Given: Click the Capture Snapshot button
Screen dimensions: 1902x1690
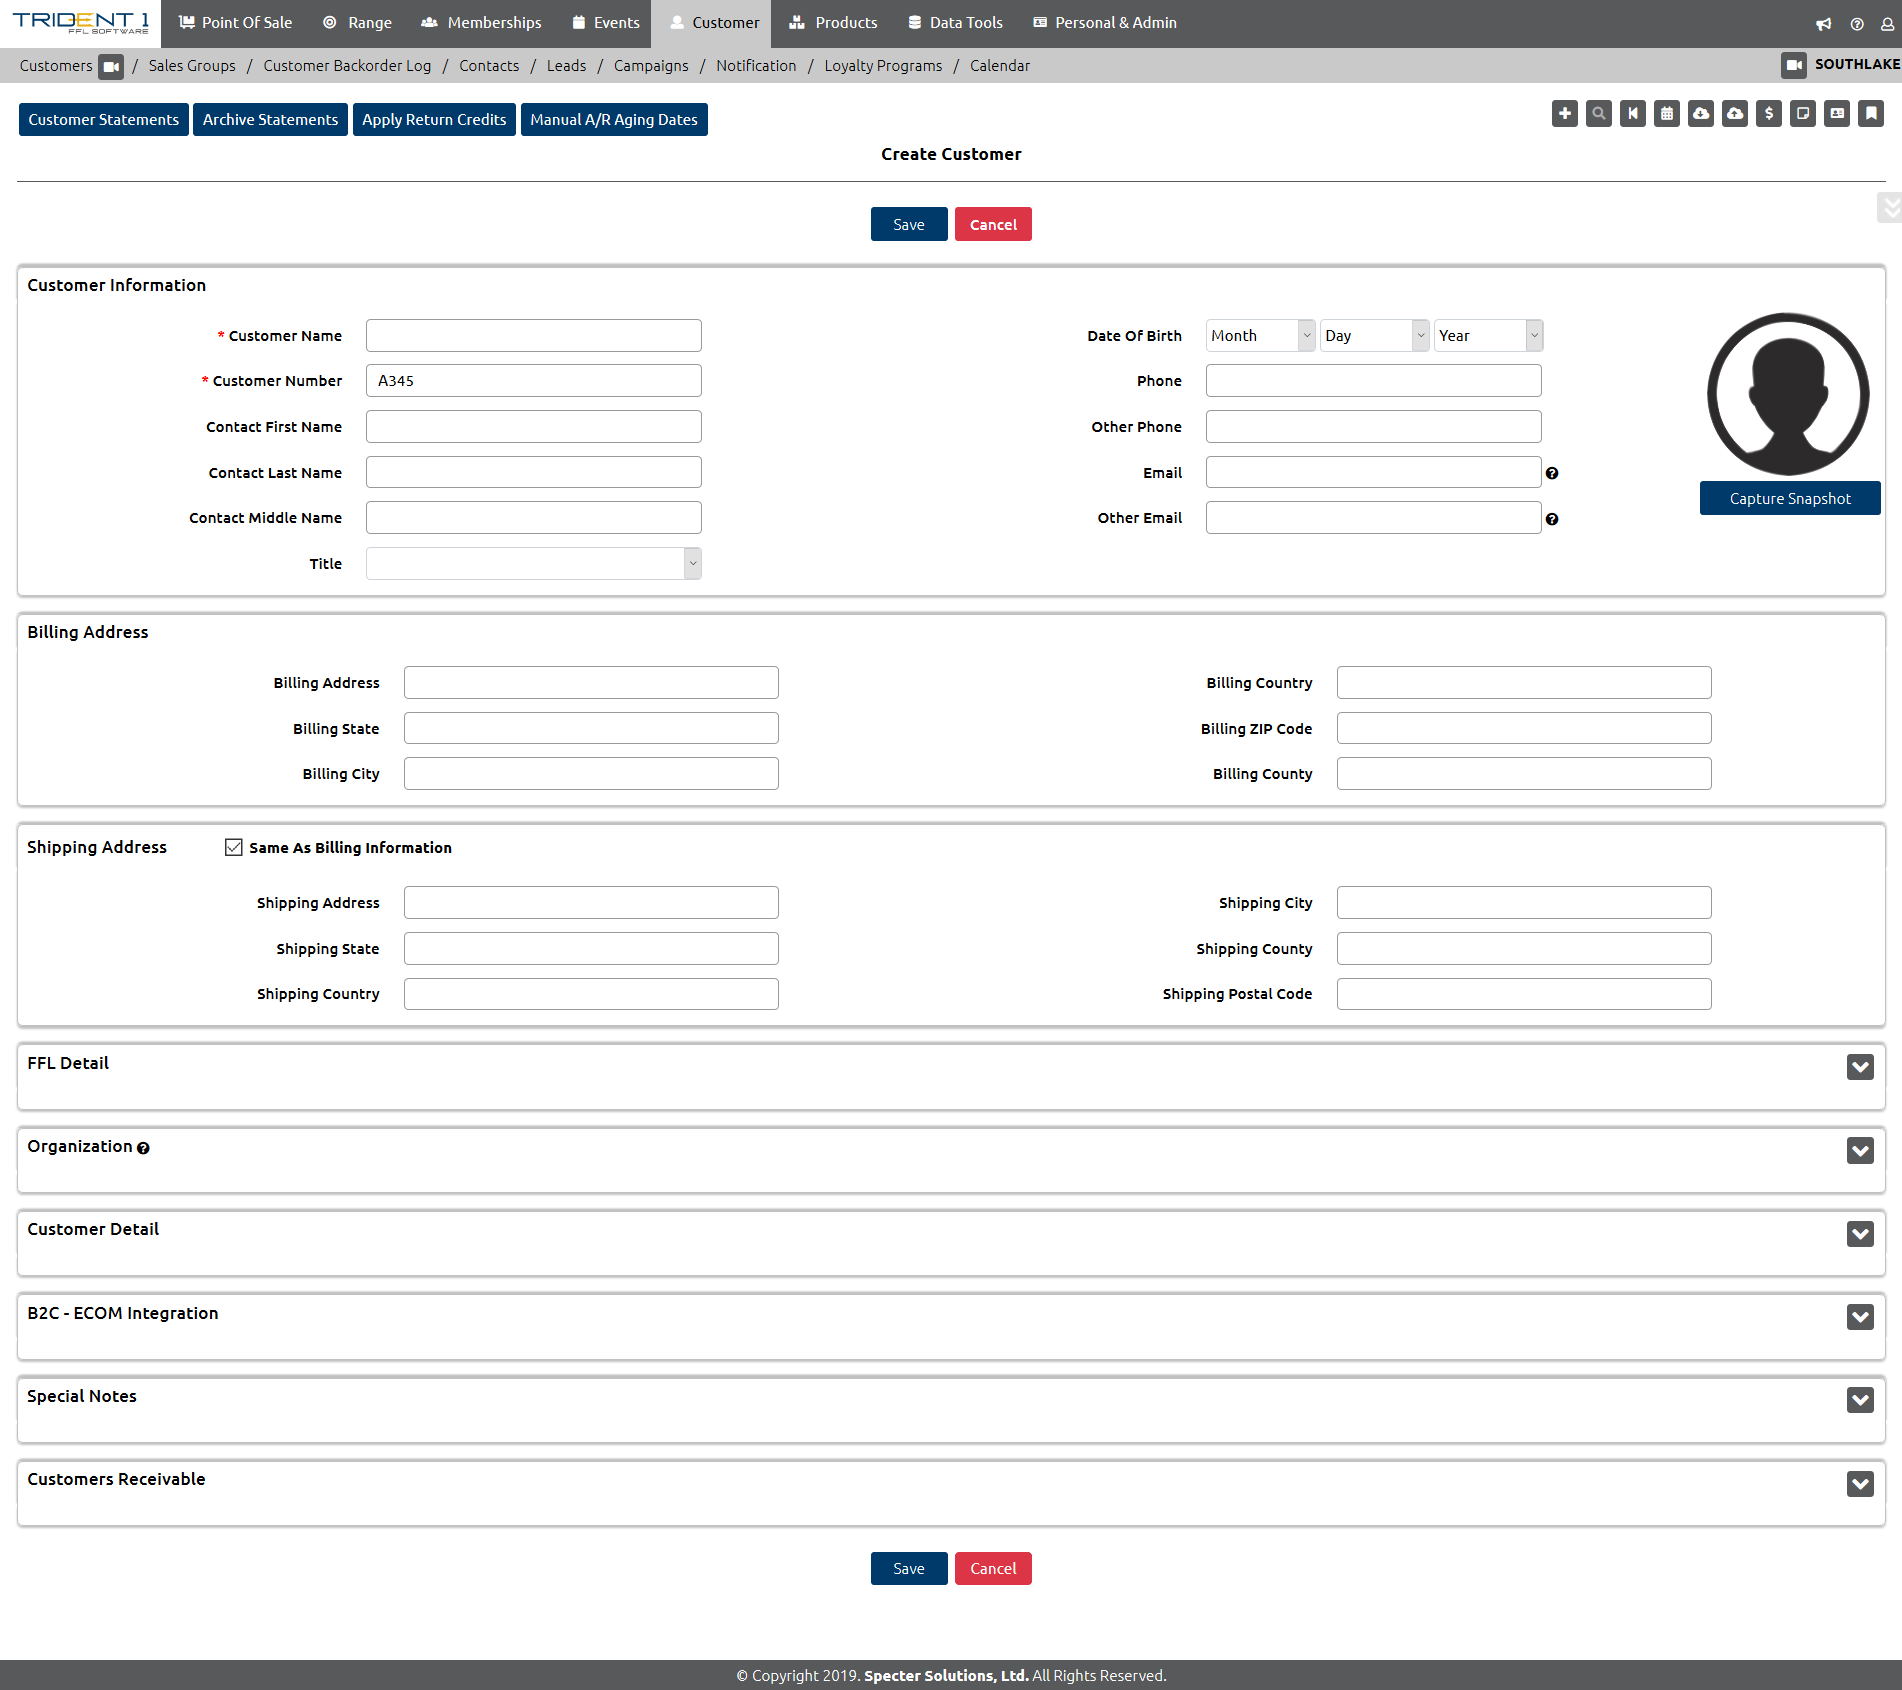Looking at the screenshot, I should 1789,499.
